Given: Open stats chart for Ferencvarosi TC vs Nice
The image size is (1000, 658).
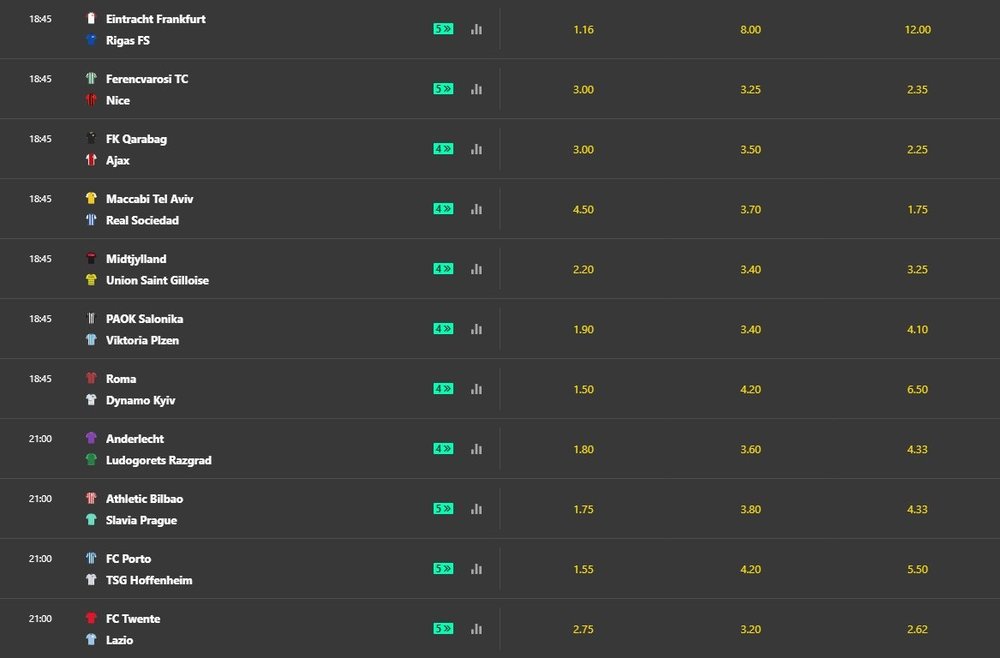Looking at the screenshot, I should point(476,89).
